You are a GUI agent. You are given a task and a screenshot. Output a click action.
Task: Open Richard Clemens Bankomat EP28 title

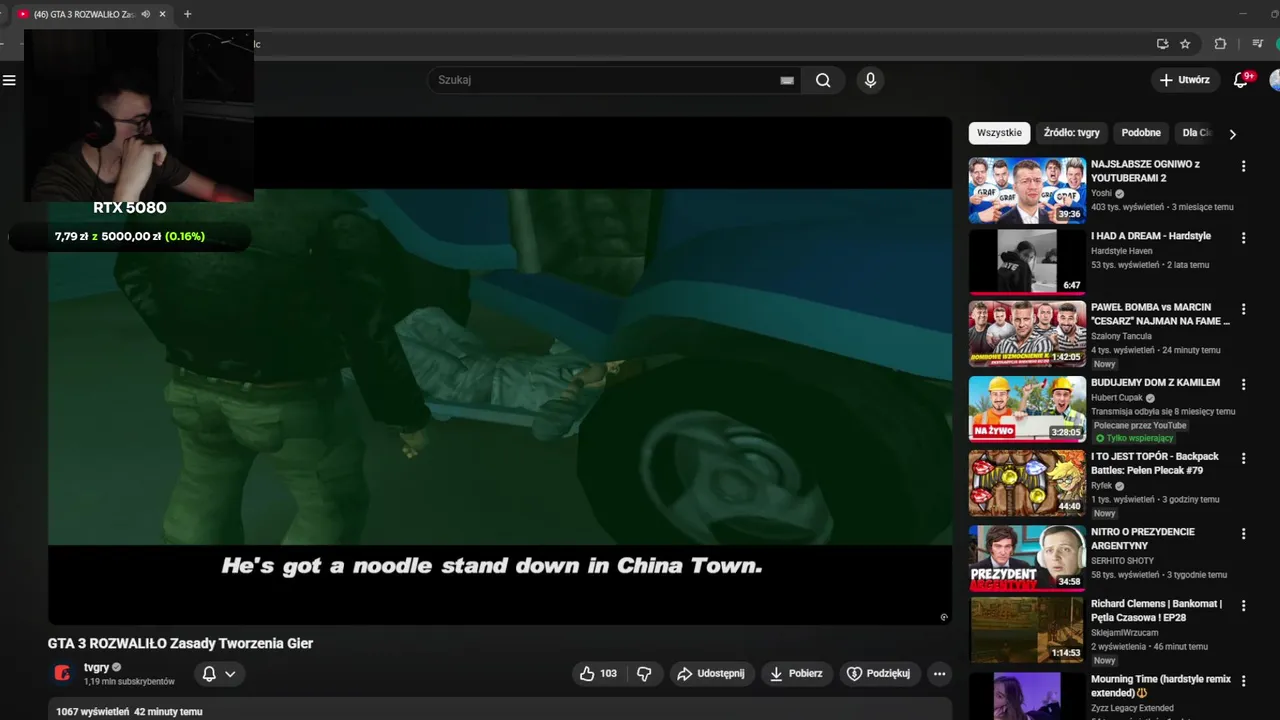(1156, 610)
